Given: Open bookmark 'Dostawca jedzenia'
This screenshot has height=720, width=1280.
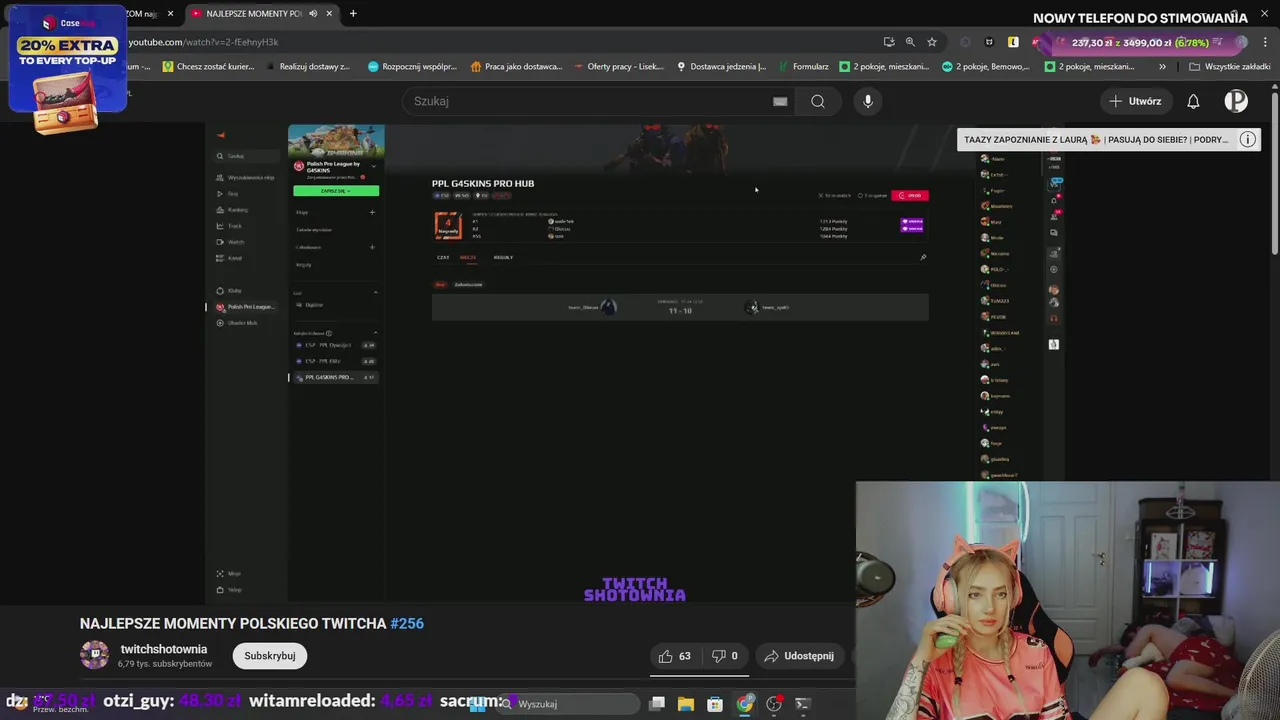Looking at the screenshot, I should (721, 67).
